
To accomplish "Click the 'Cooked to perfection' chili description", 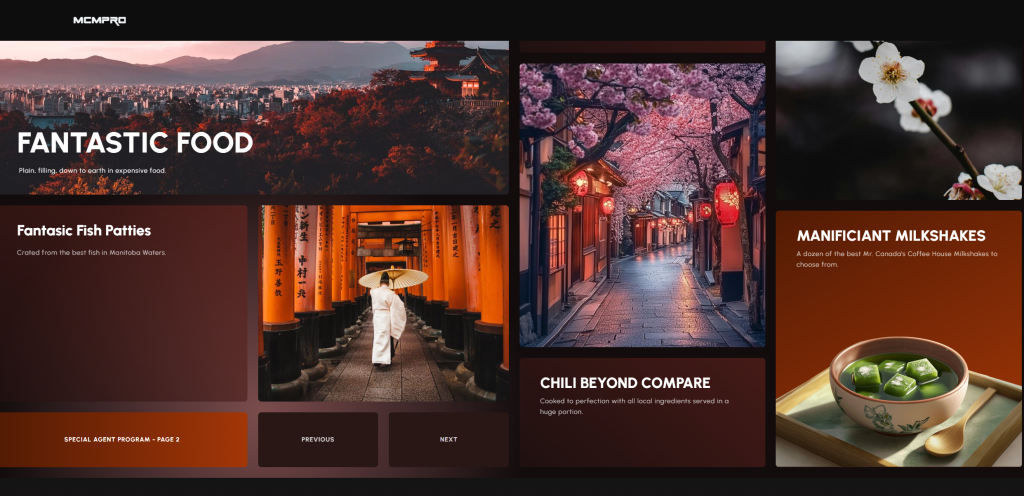I will 635,405.
